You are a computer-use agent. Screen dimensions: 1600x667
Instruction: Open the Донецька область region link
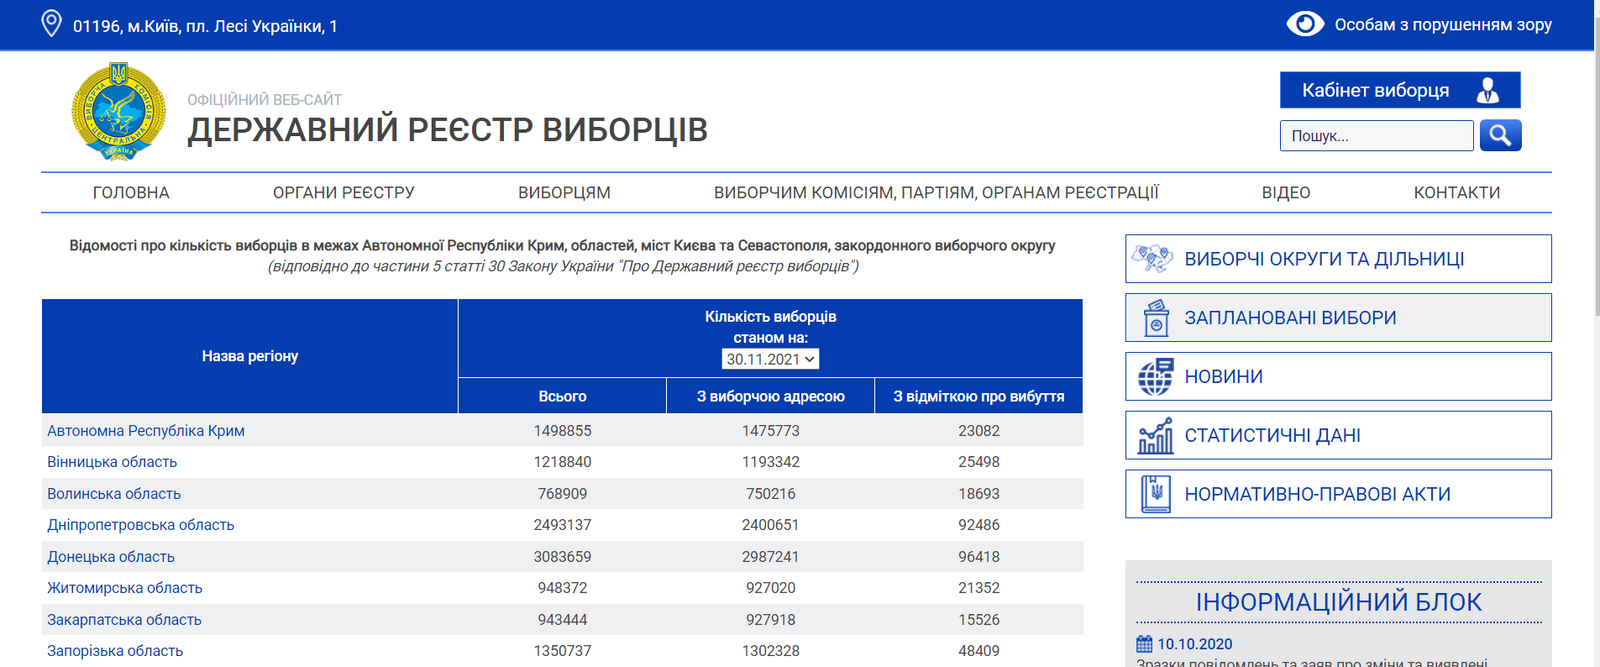pyautogui.click(x=111, y=557)
